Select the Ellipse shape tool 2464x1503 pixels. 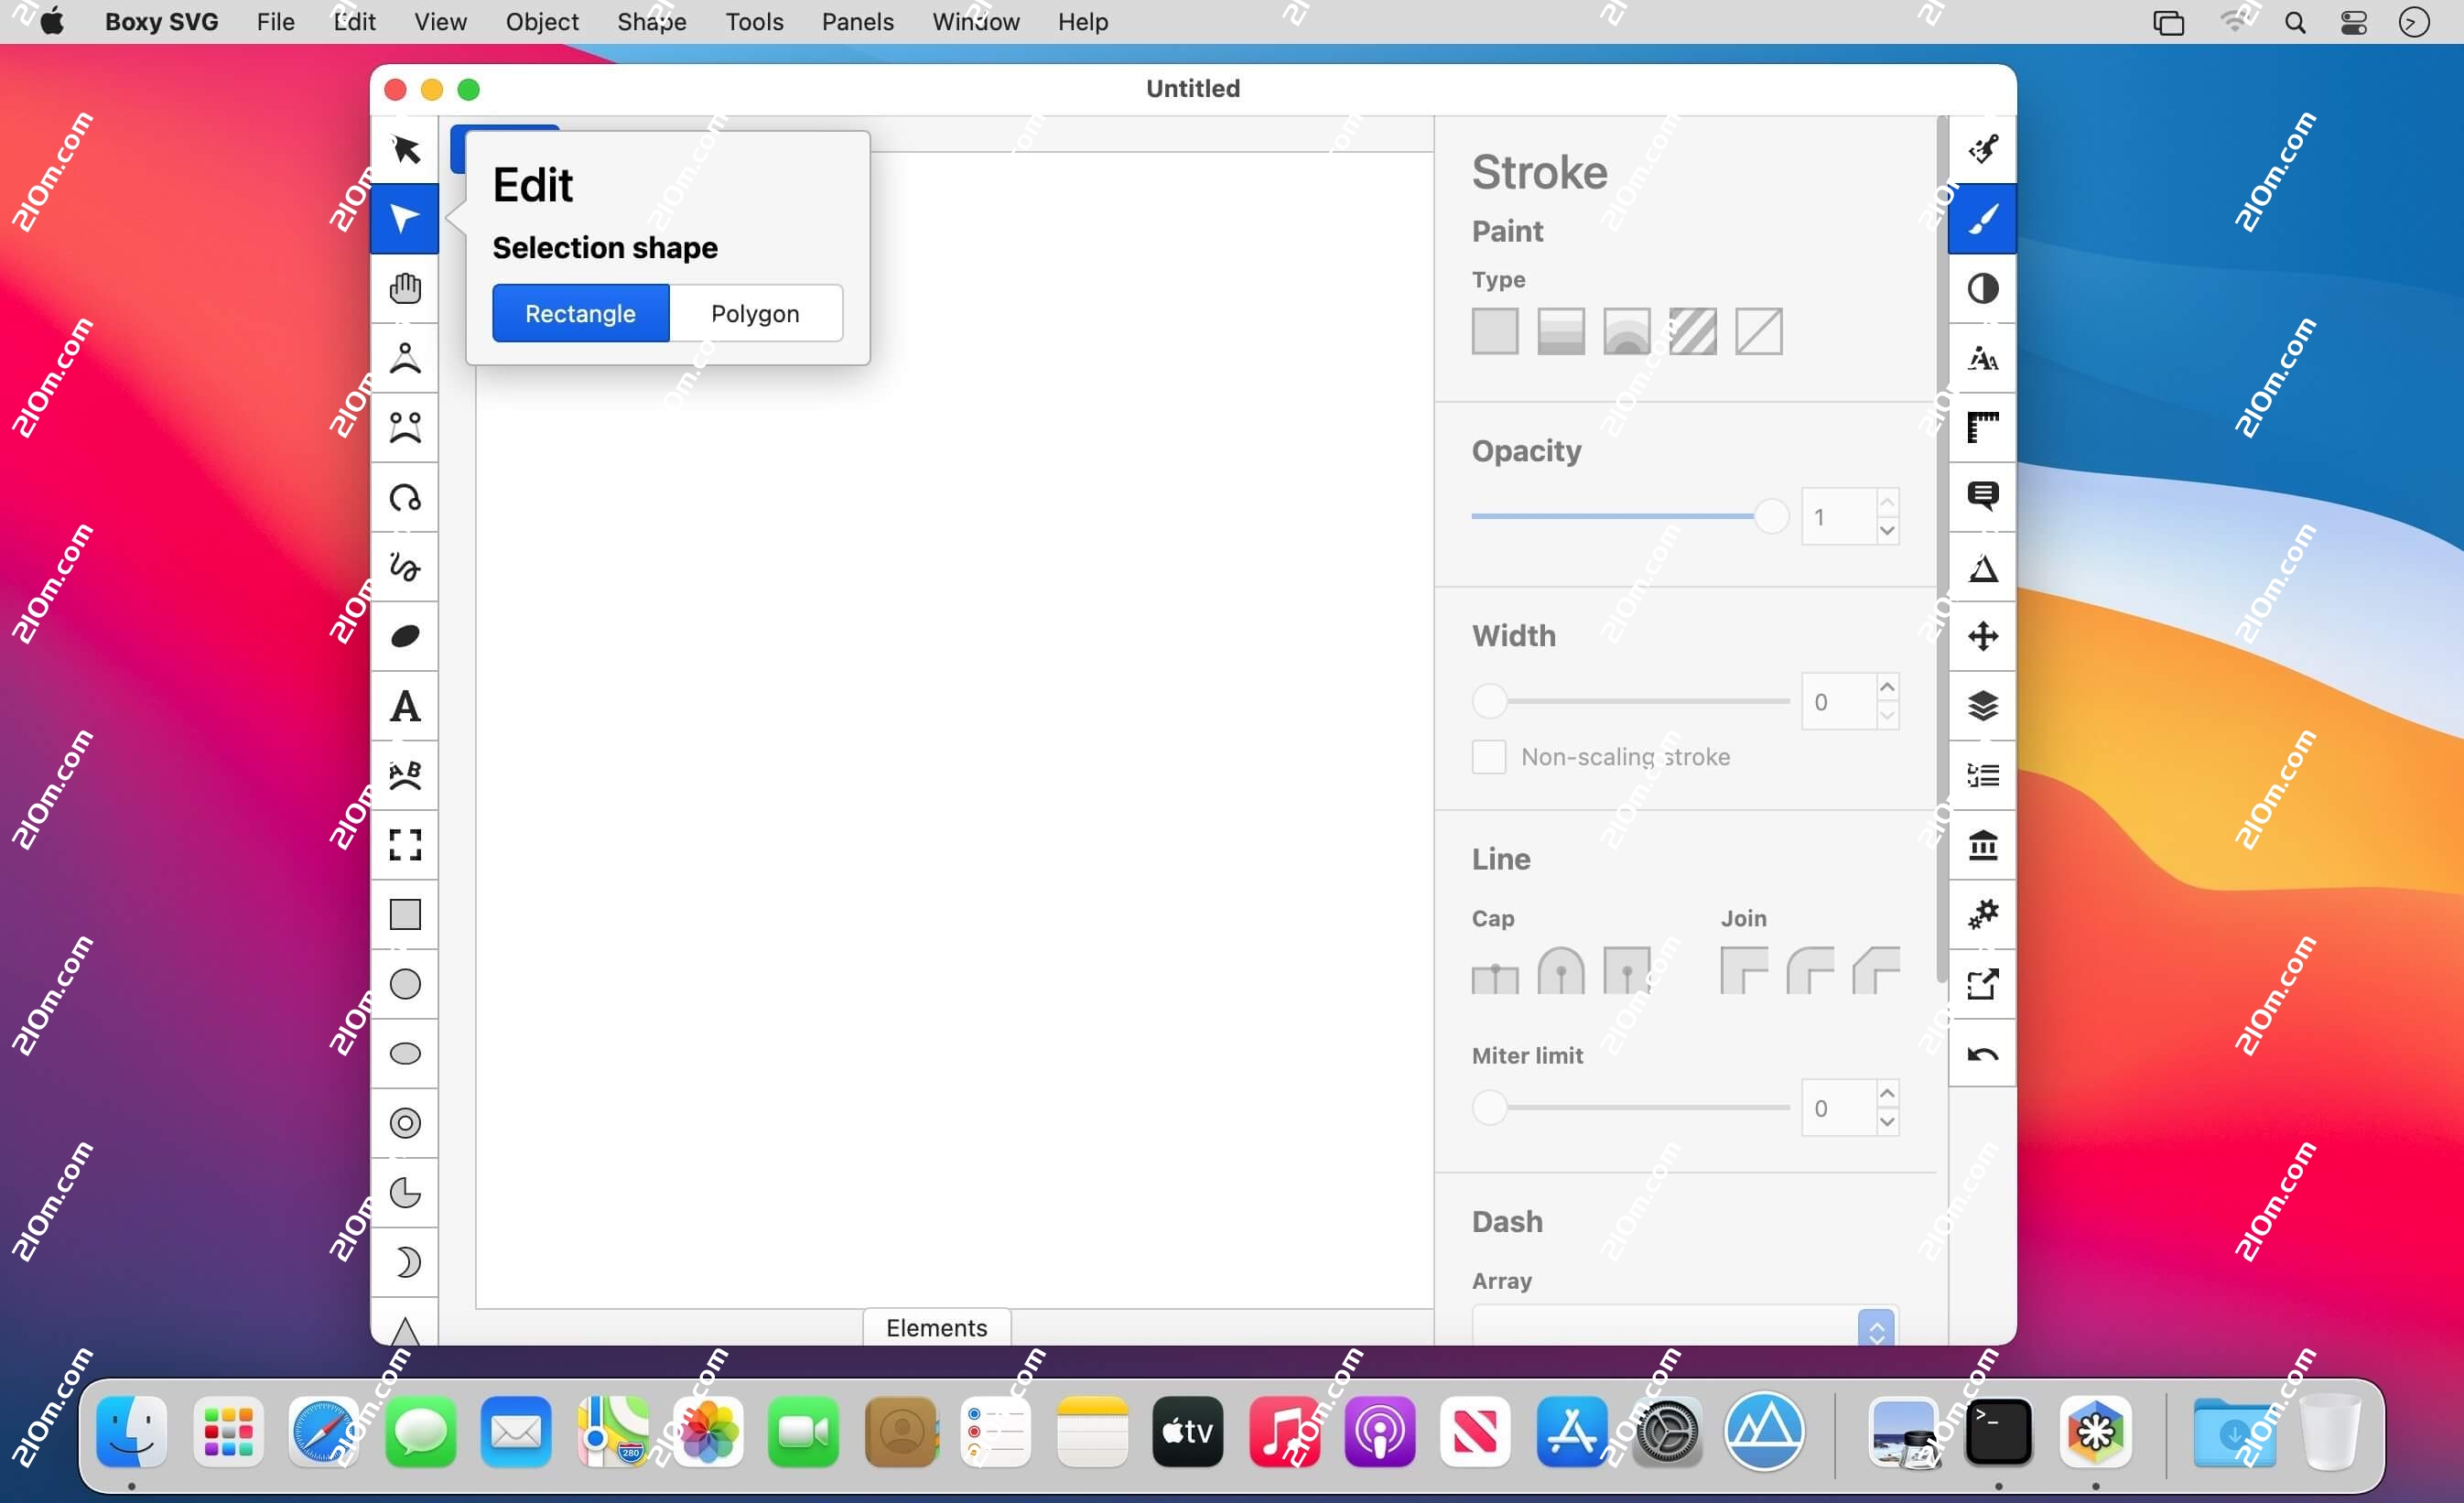(405, 1052)
